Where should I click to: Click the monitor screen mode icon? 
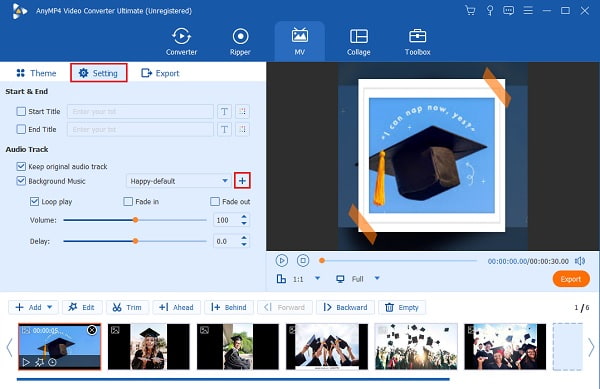[340, 279]
